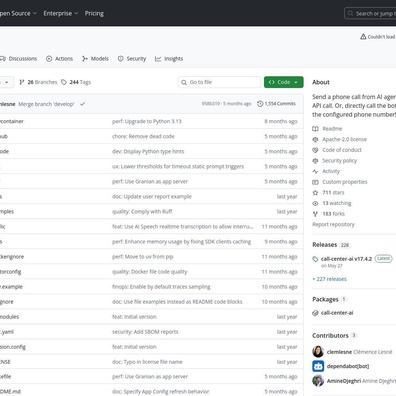The height and width of the screenshot is (396, 396).
Task: Focus the Search or jump to field
Action: point(370,13)
